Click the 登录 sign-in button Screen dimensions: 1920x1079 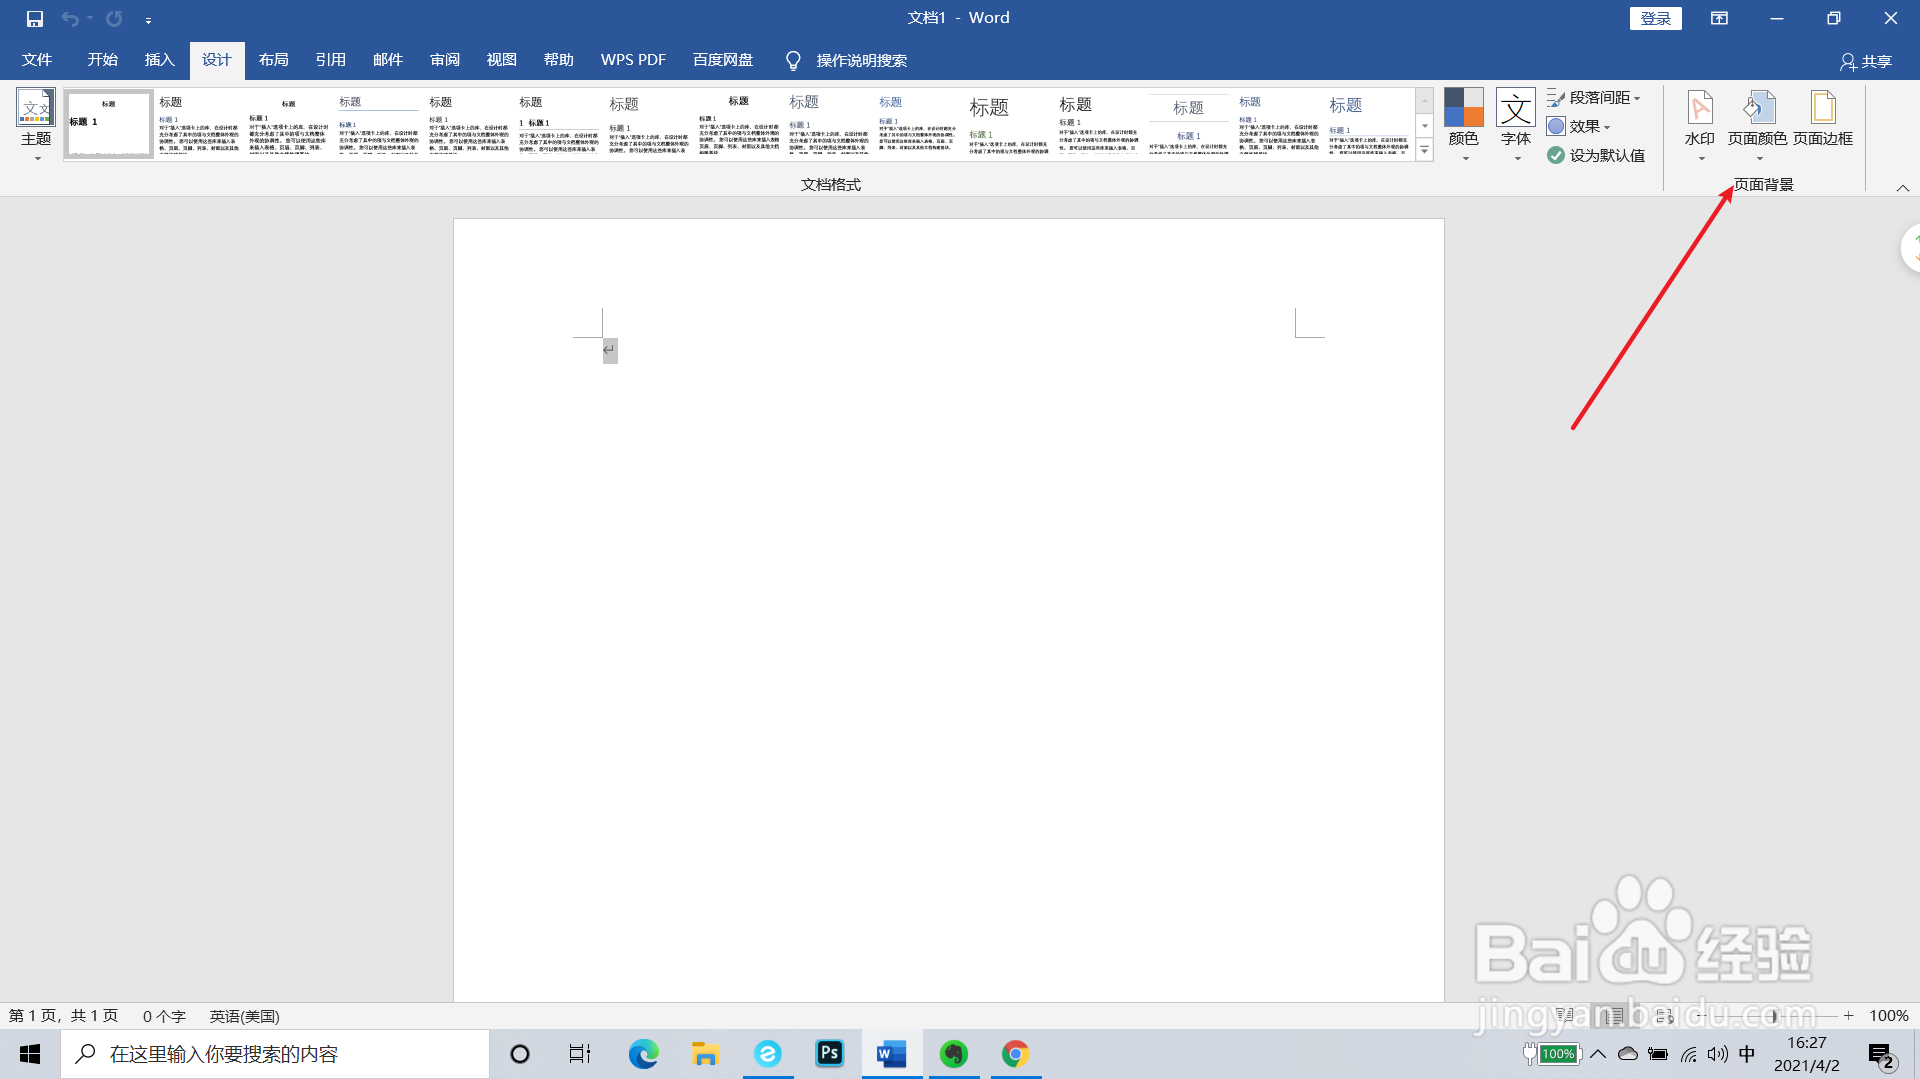point(1656,18)
